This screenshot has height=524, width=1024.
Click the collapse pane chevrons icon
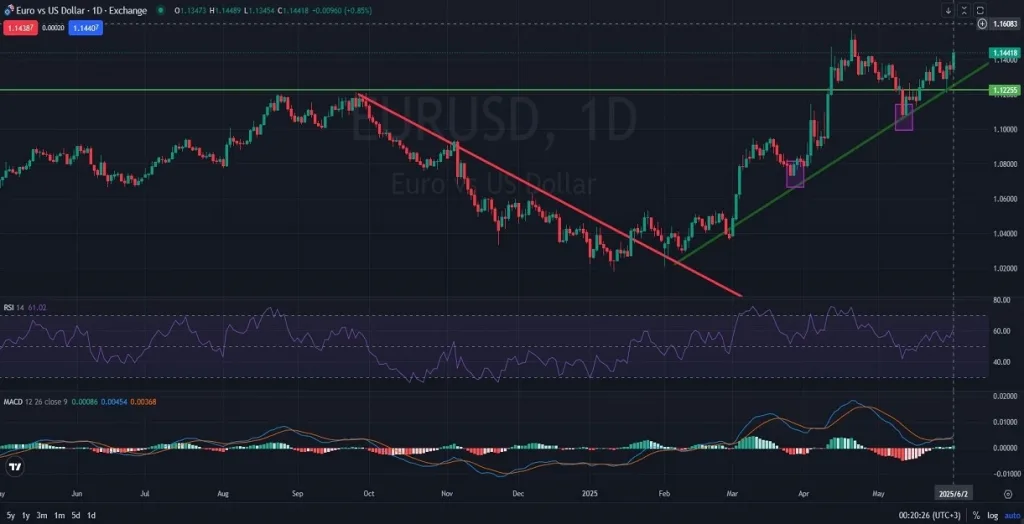click(964, 10)
